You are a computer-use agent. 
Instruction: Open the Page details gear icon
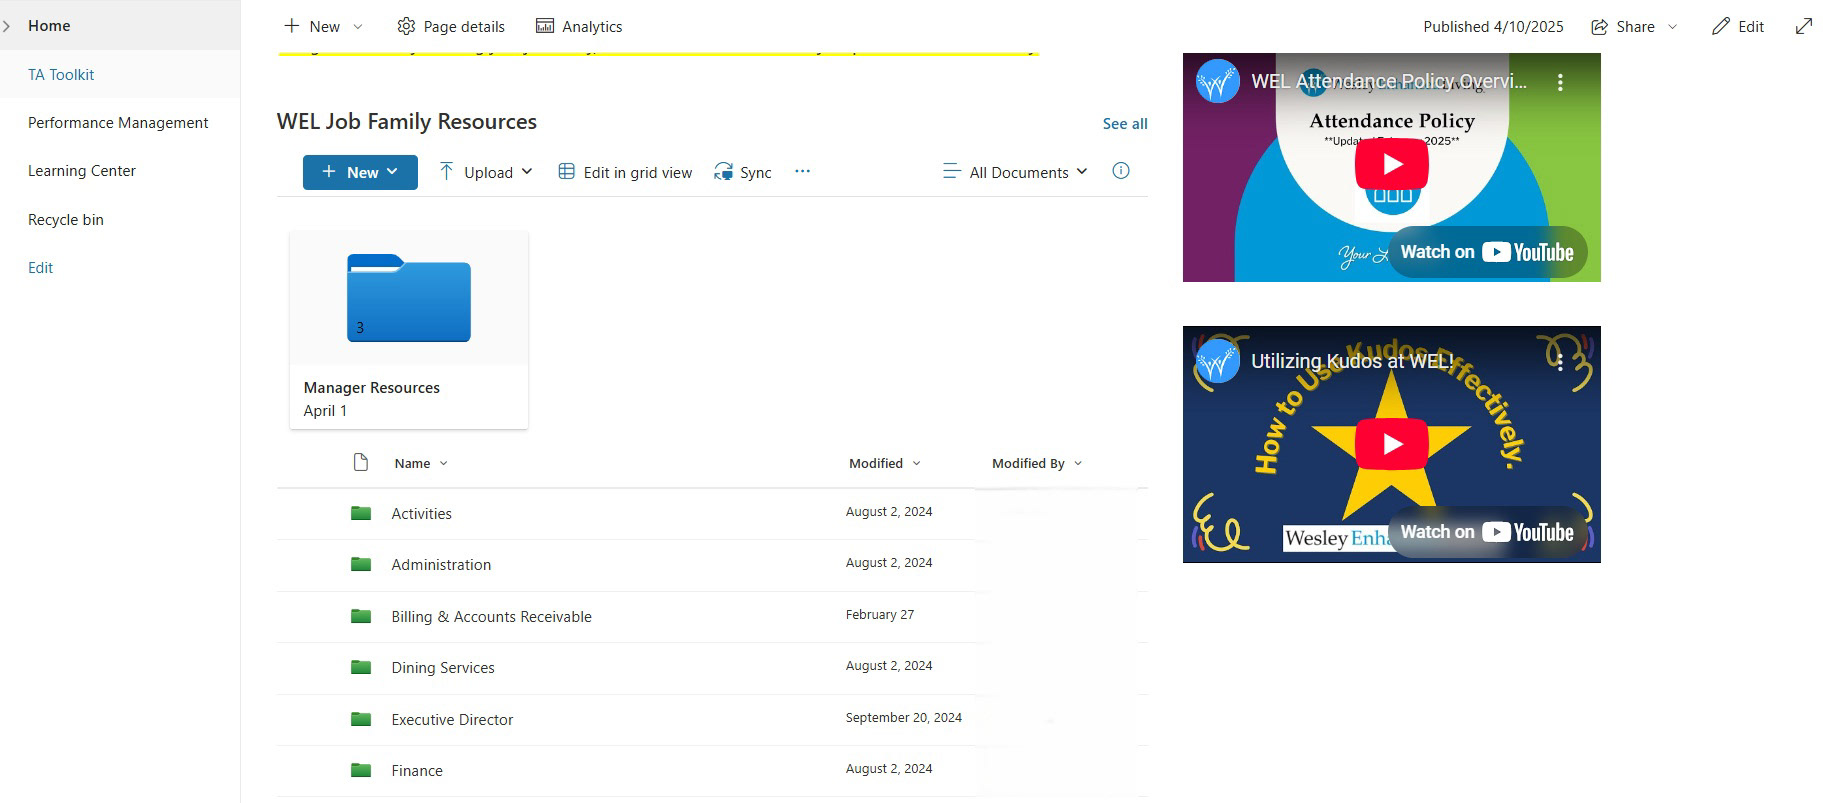click(406, 26)
